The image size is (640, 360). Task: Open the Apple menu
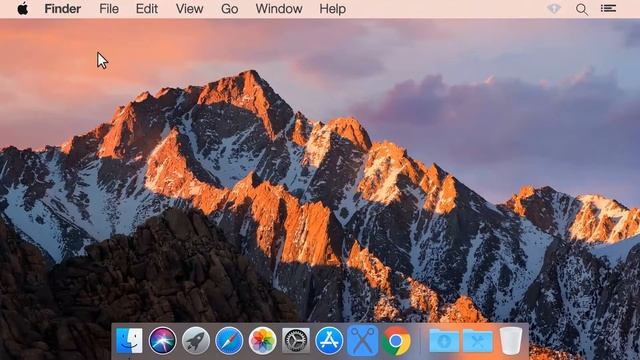pyautogui.click(x=23, y=8)
